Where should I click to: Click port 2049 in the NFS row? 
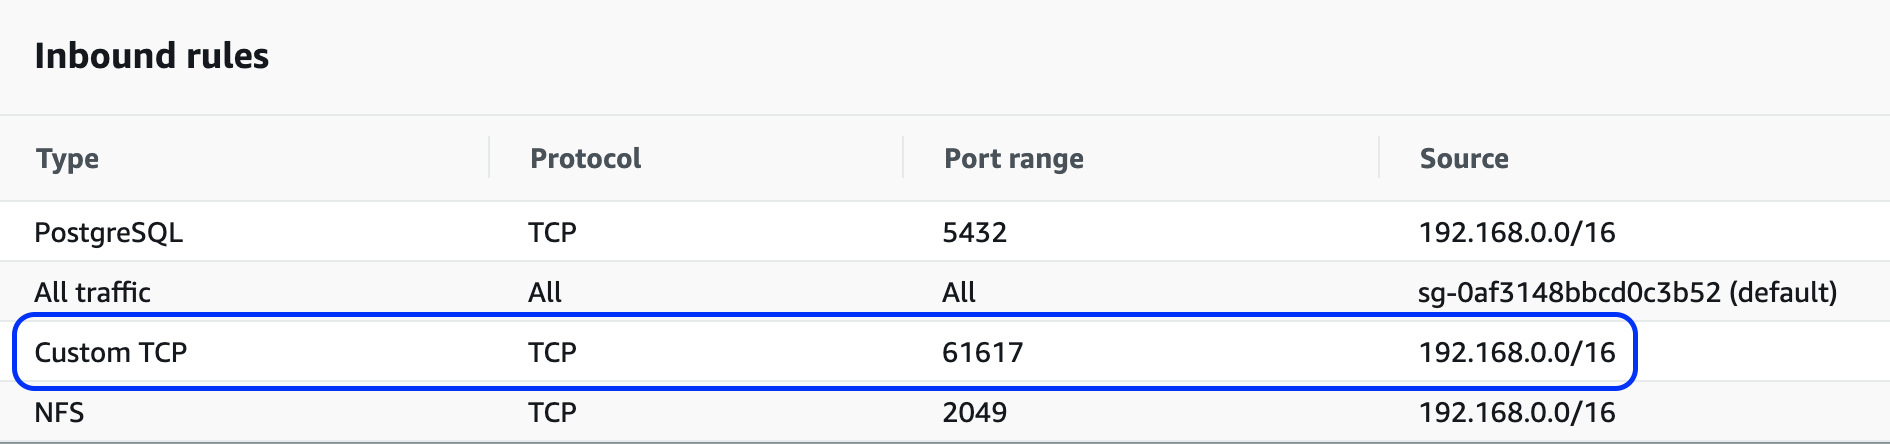[974, 413]
